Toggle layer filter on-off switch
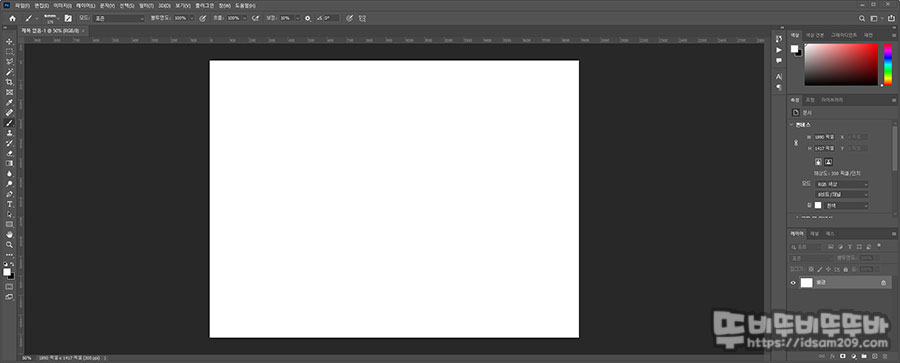 (x=879, y=245)
